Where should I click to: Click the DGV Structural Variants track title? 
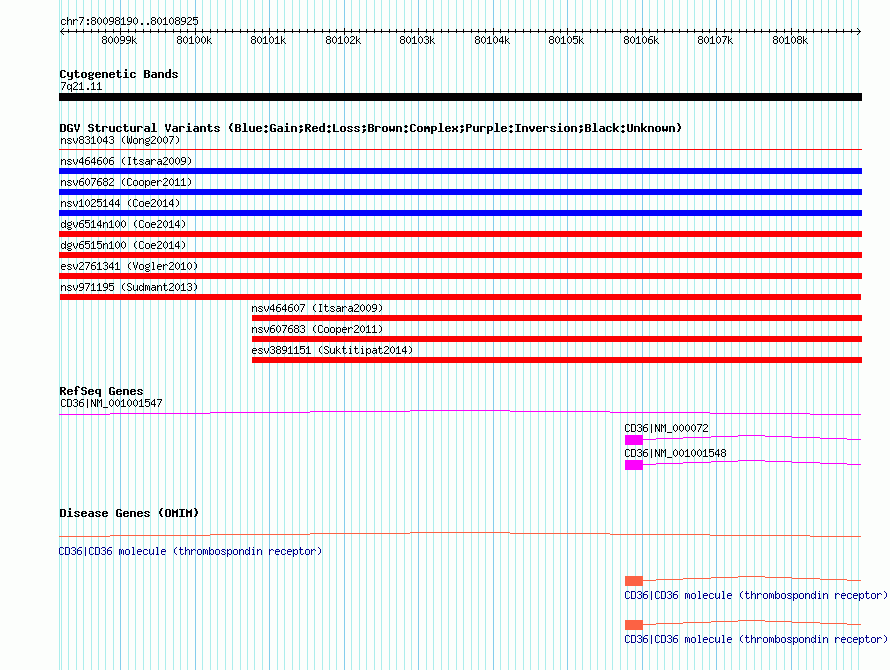370,128
